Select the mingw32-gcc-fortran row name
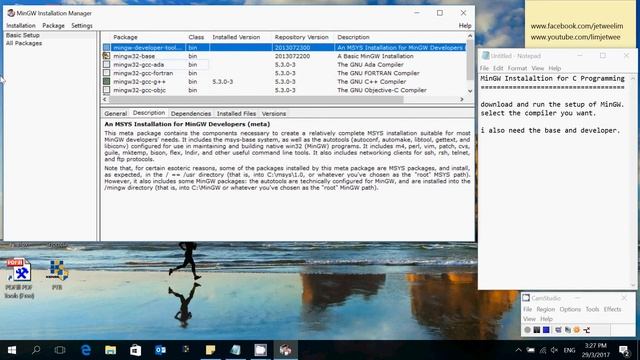 pyautogui.click(x=143, y=73)
